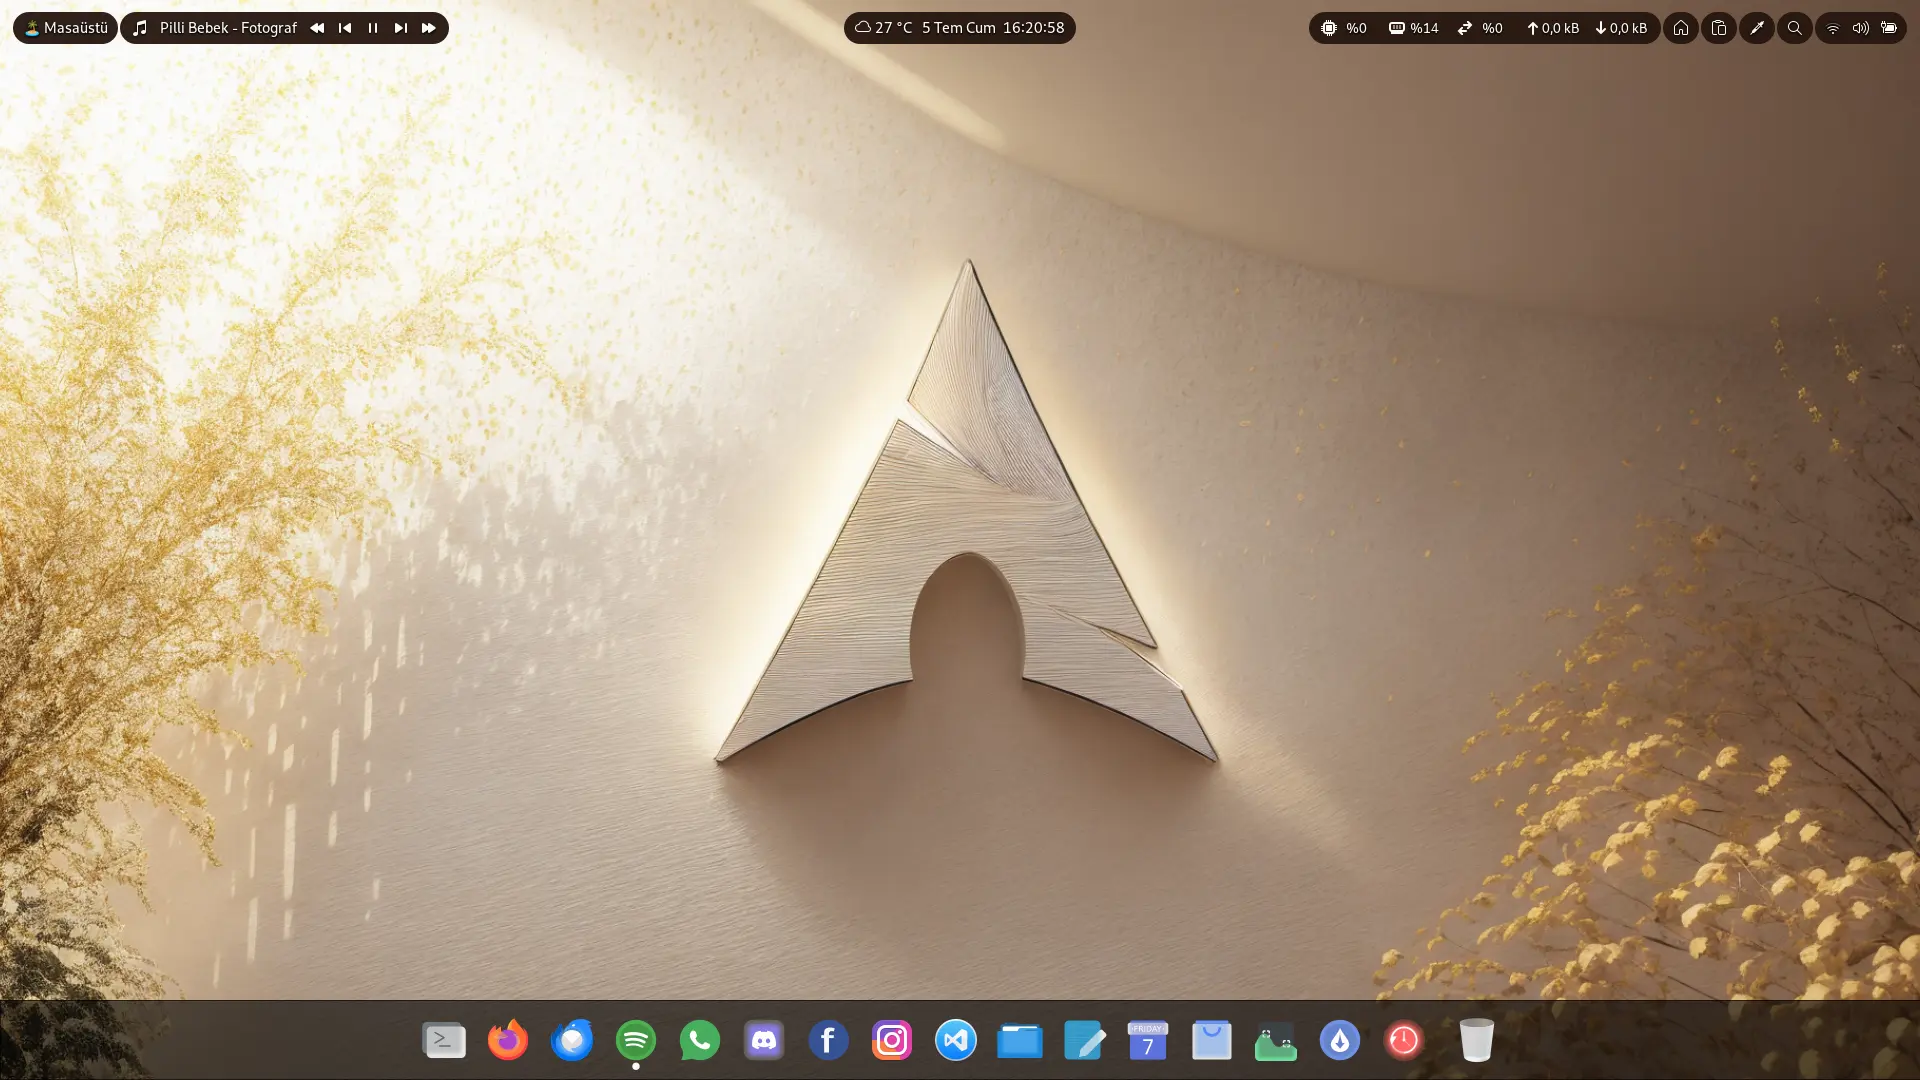Open Spotify from the dock

pos(636,1041)
